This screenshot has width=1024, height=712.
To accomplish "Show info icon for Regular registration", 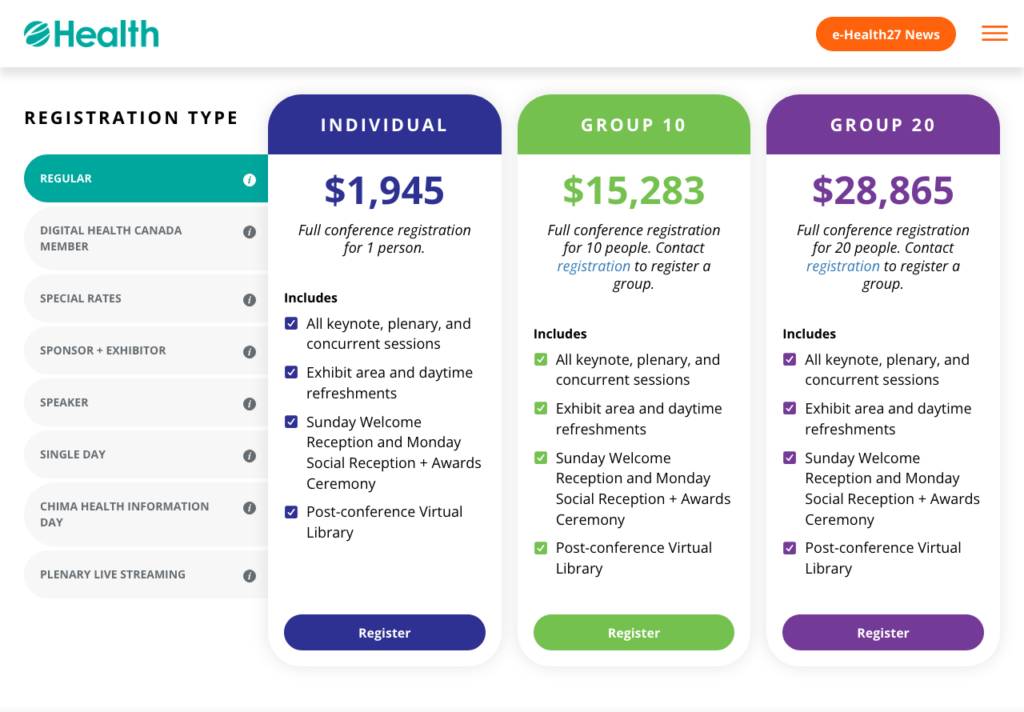I will pos(249,180).
